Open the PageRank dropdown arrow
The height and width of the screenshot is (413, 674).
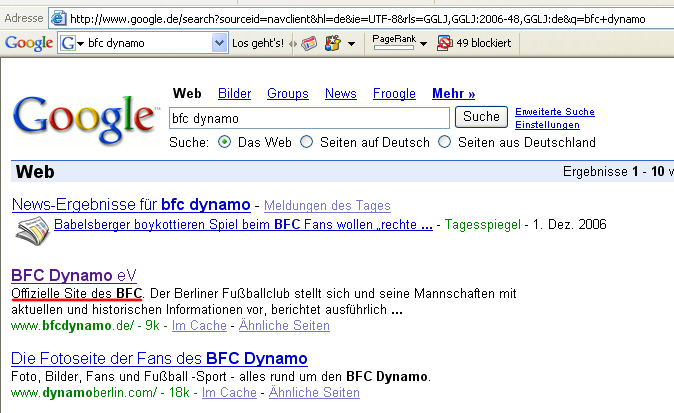click(x=423, y=43)
